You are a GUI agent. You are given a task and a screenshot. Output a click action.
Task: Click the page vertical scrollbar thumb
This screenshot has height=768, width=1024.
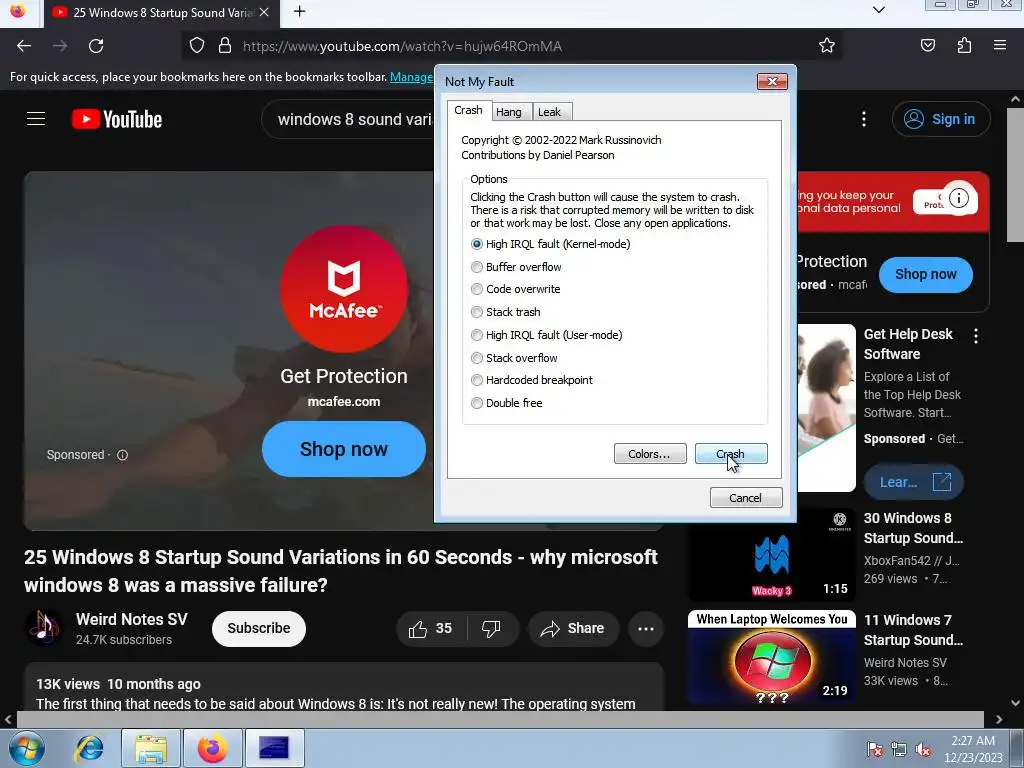[x=1015, y=174]
